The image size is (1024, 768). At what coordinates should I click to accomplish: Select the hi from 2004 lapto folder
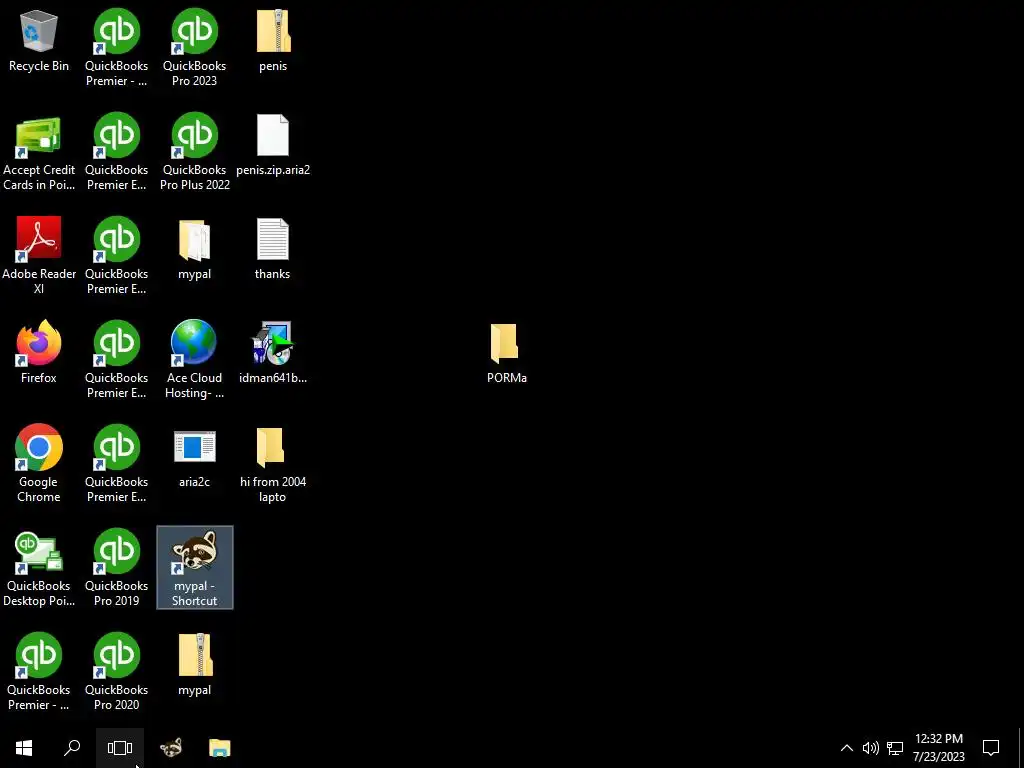click(272, 466)
